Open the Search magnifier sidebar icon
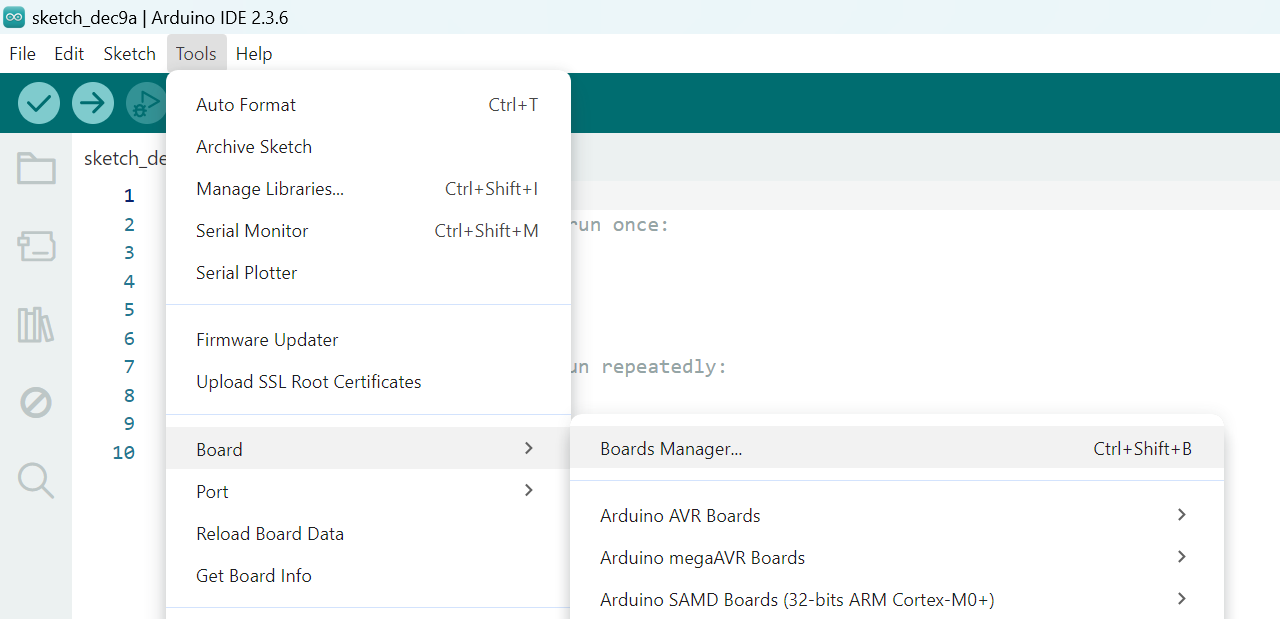Image resolution: width=1280 pixels, height=619 pixels. pos(36,481)
